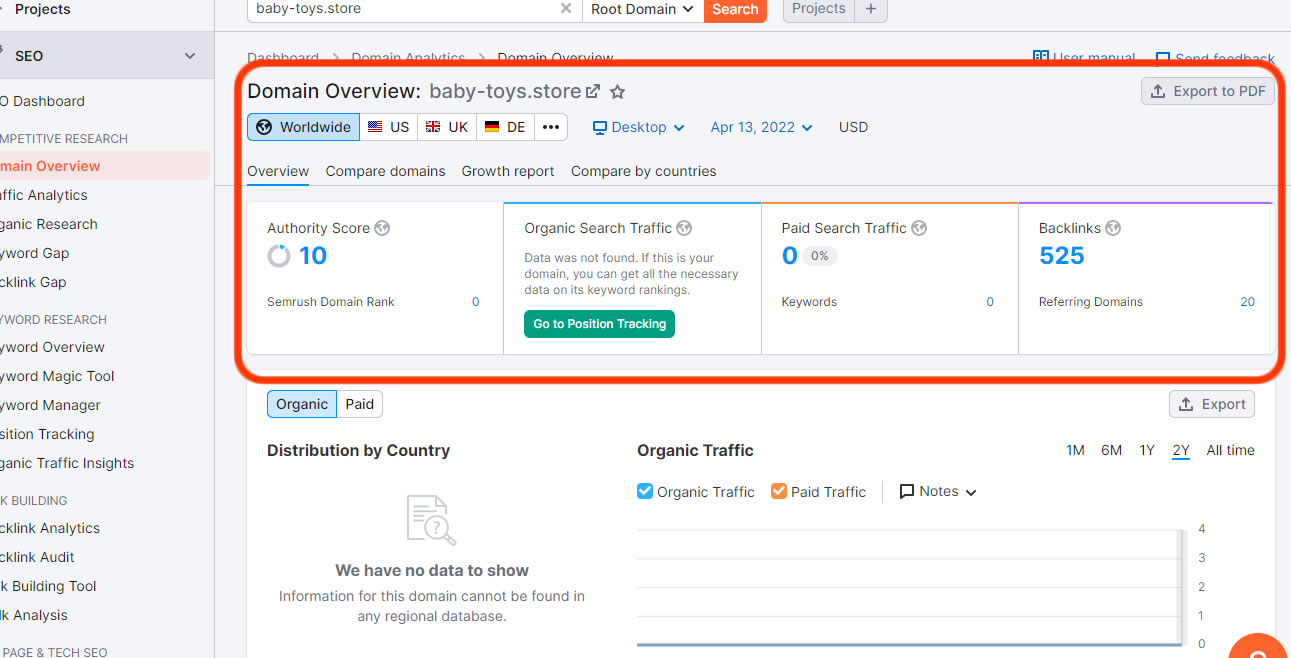Image resolution: width=1291 pixels, height=658 pixels.
Task: Select Domain Overview in the sidebar
Action: click(x=104, y=166)
